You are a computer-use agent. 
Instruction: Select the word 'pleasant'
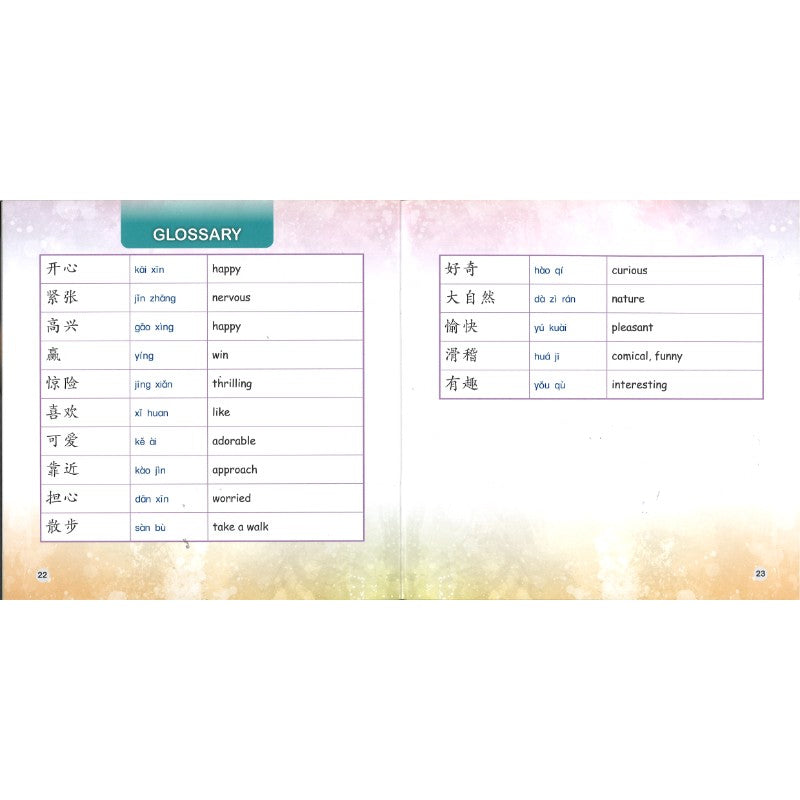coord(632,328)
